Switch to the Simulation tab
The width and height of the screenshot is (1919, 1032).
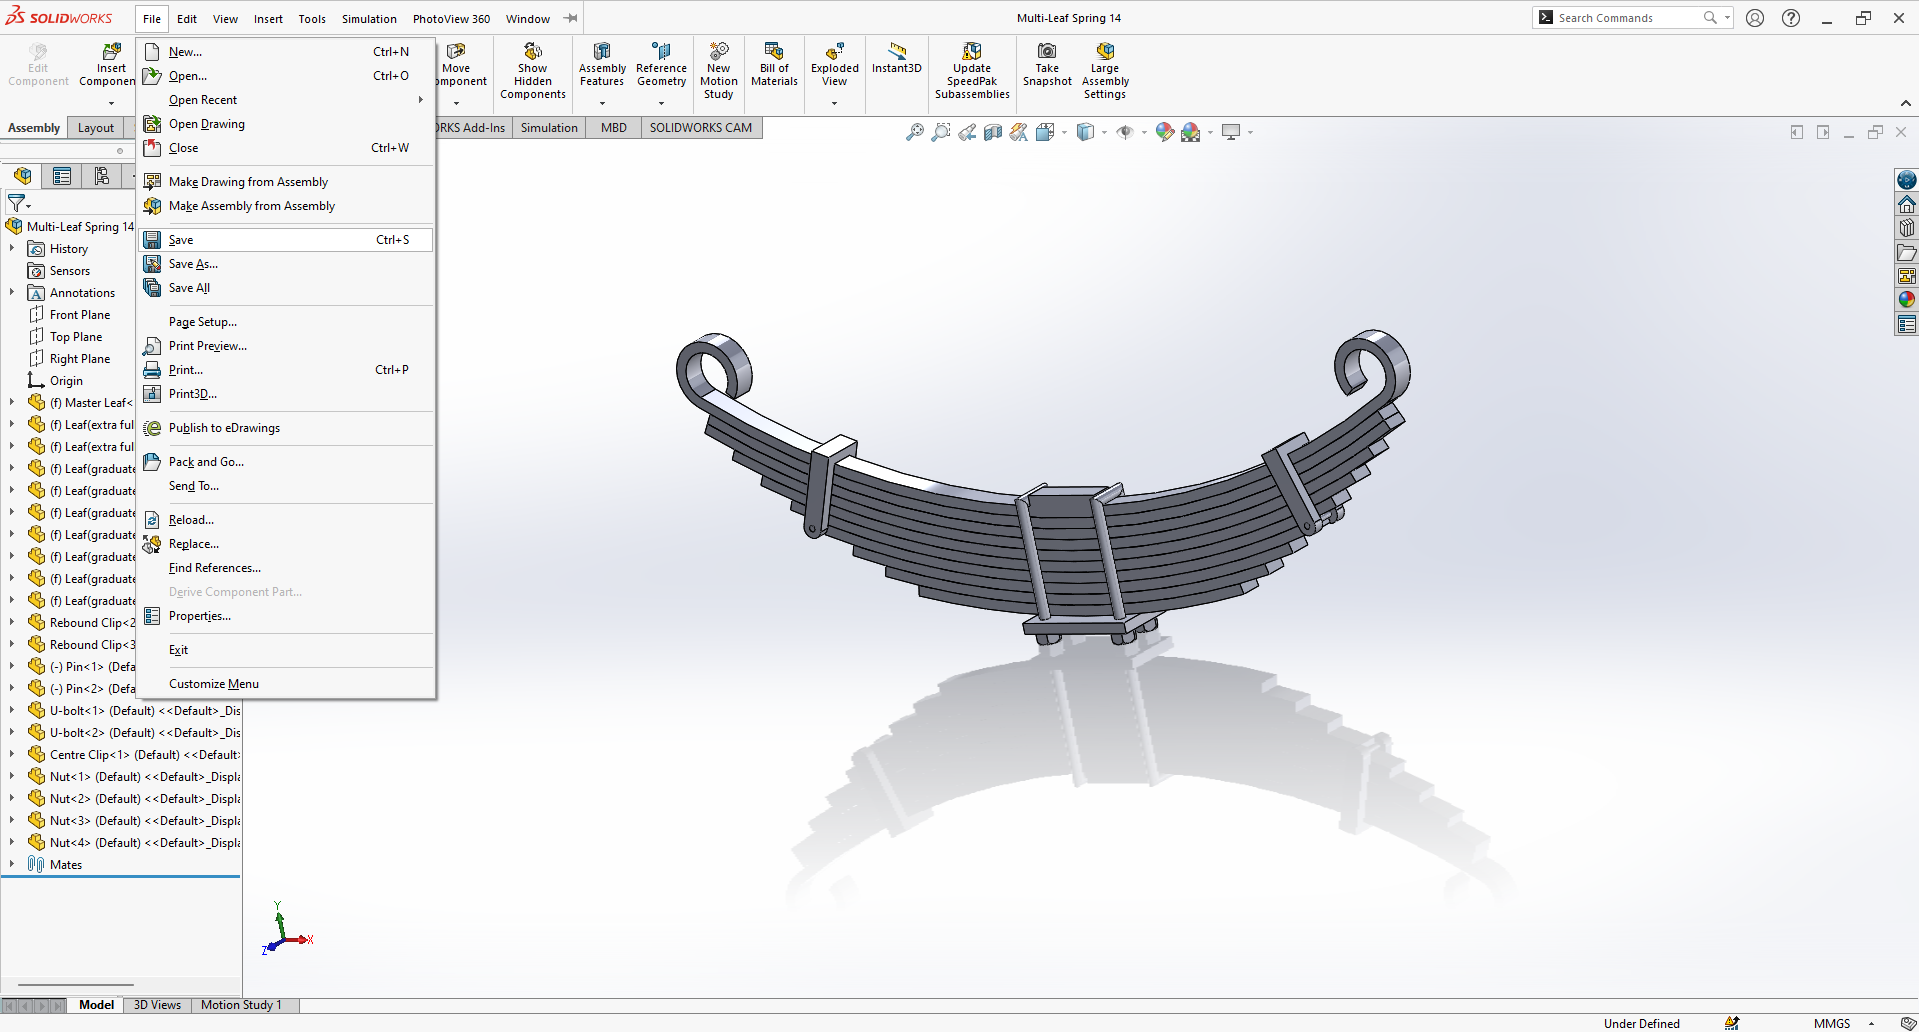point(549,128)
